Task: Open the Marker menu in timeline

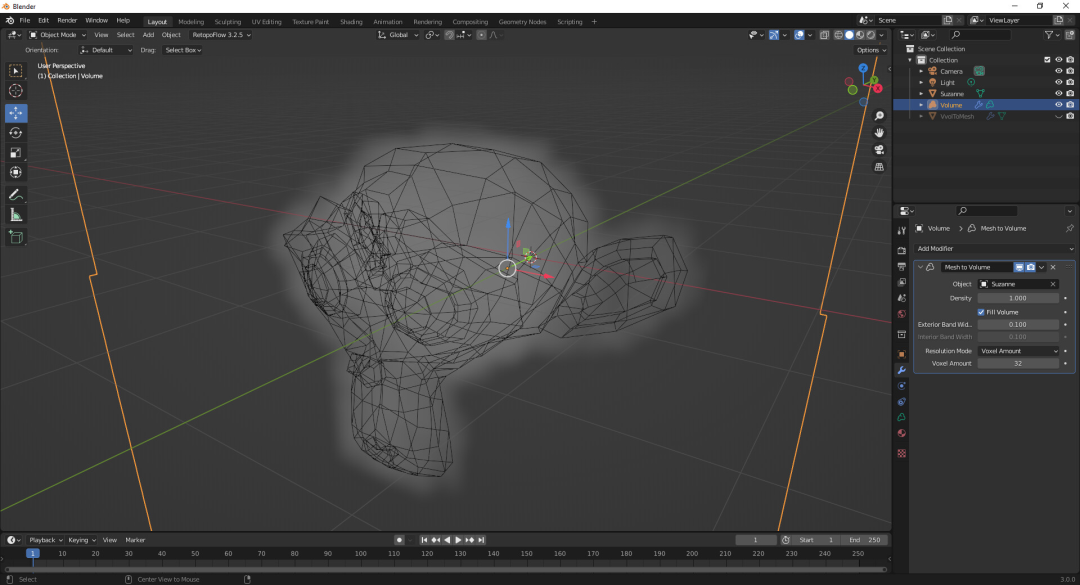Action: pyautogui.click(x=135, y=540)
